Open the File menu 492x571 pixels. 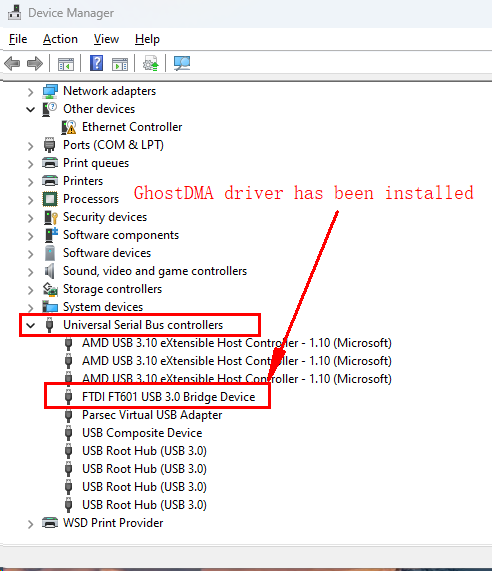(x=18, y=39)
